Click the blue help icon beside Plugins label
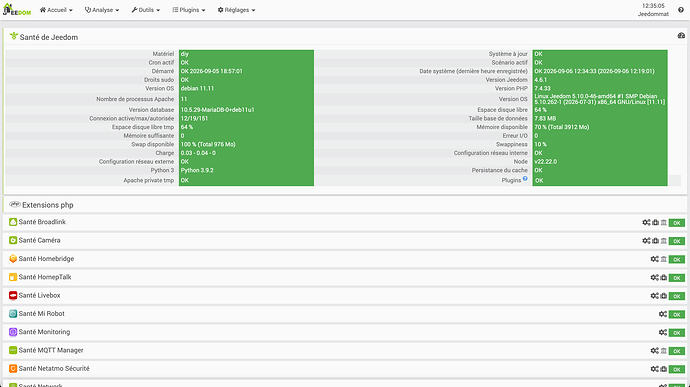Image resolution: width=690 pixels, height=387 pixels. point(525,178)
